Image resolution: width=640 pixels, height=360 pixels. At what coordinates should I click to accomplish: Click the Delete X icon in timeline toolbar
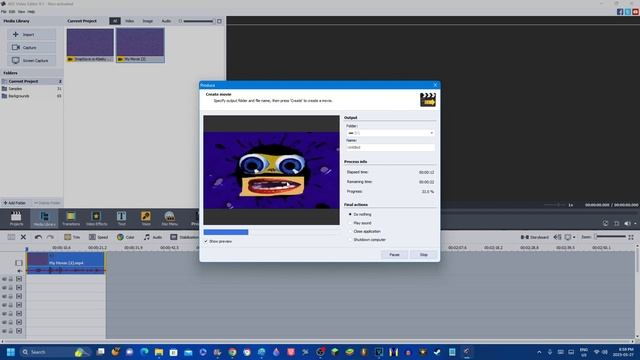point(23,237)
